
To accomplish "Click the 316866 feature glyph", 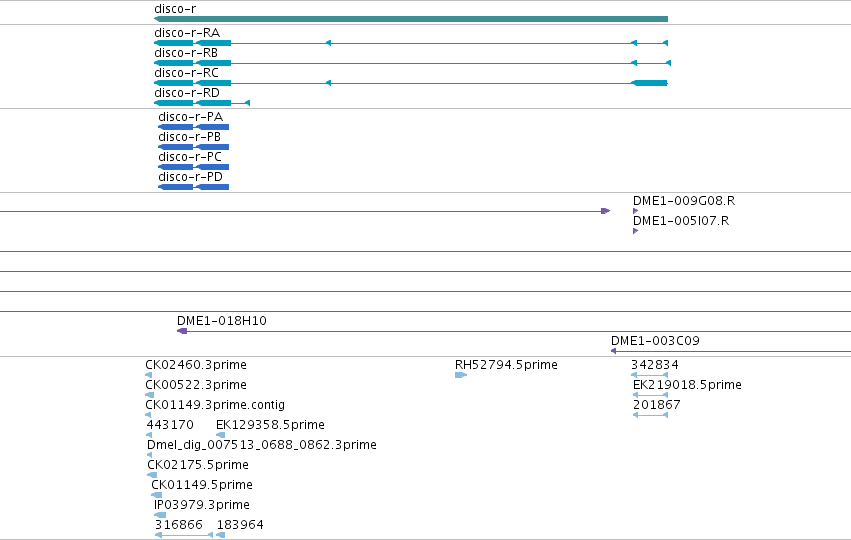I will click(184, 536).
